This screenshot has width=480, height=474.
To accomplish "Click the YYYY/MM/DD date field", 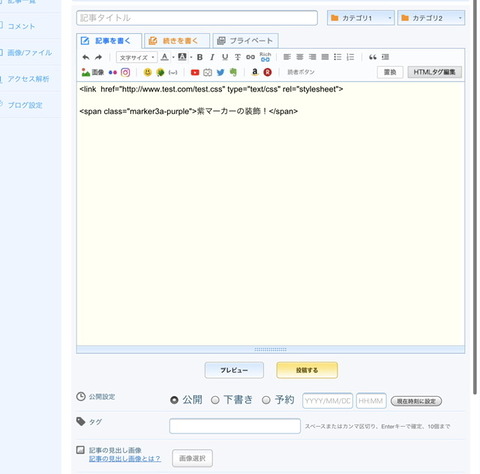I will tap(328, 401).
